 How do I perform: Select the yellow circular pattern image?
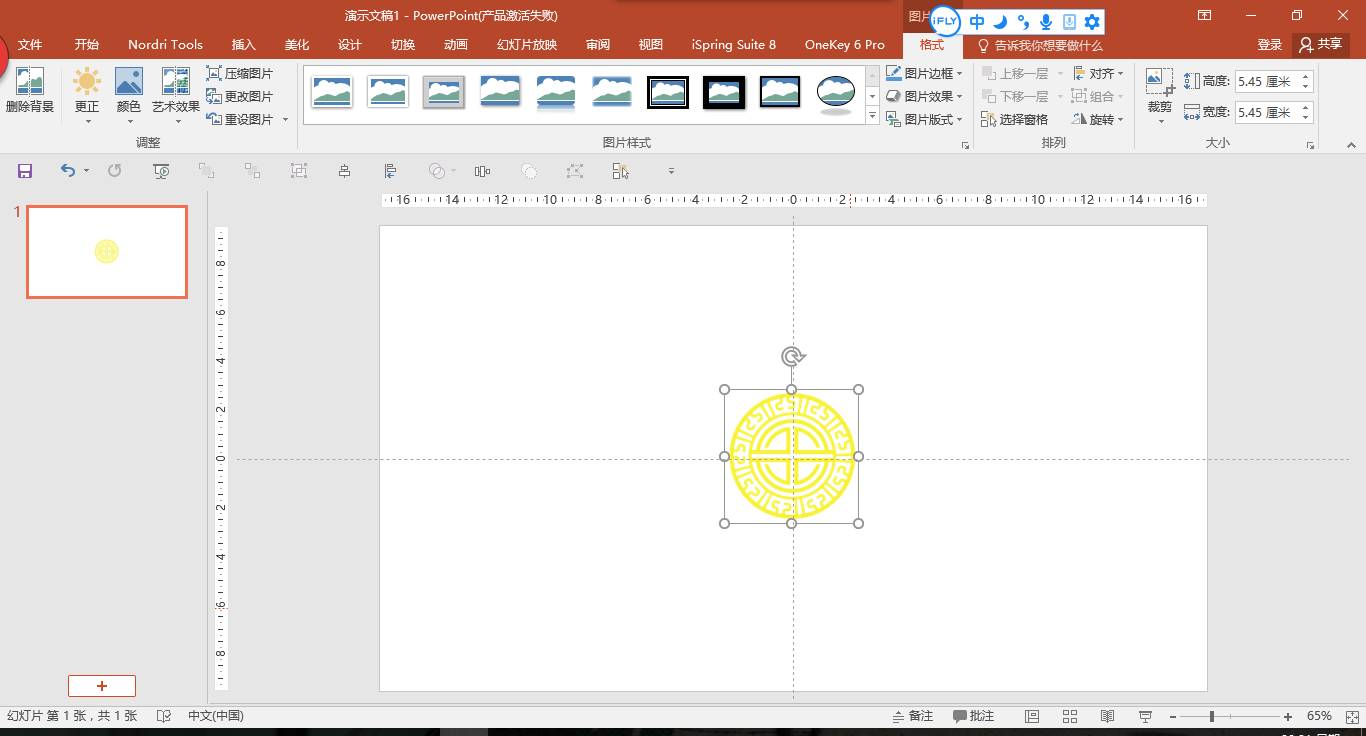pyautogui.click(x=792, y=456)
